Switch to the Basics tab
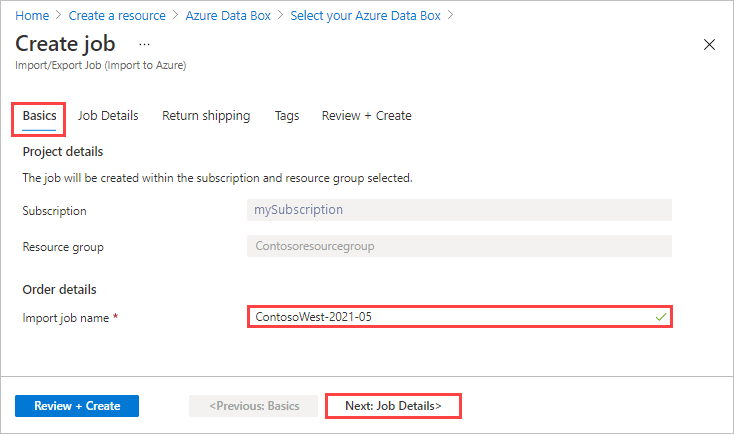This screenshot has height=434, width=734. 40,116
